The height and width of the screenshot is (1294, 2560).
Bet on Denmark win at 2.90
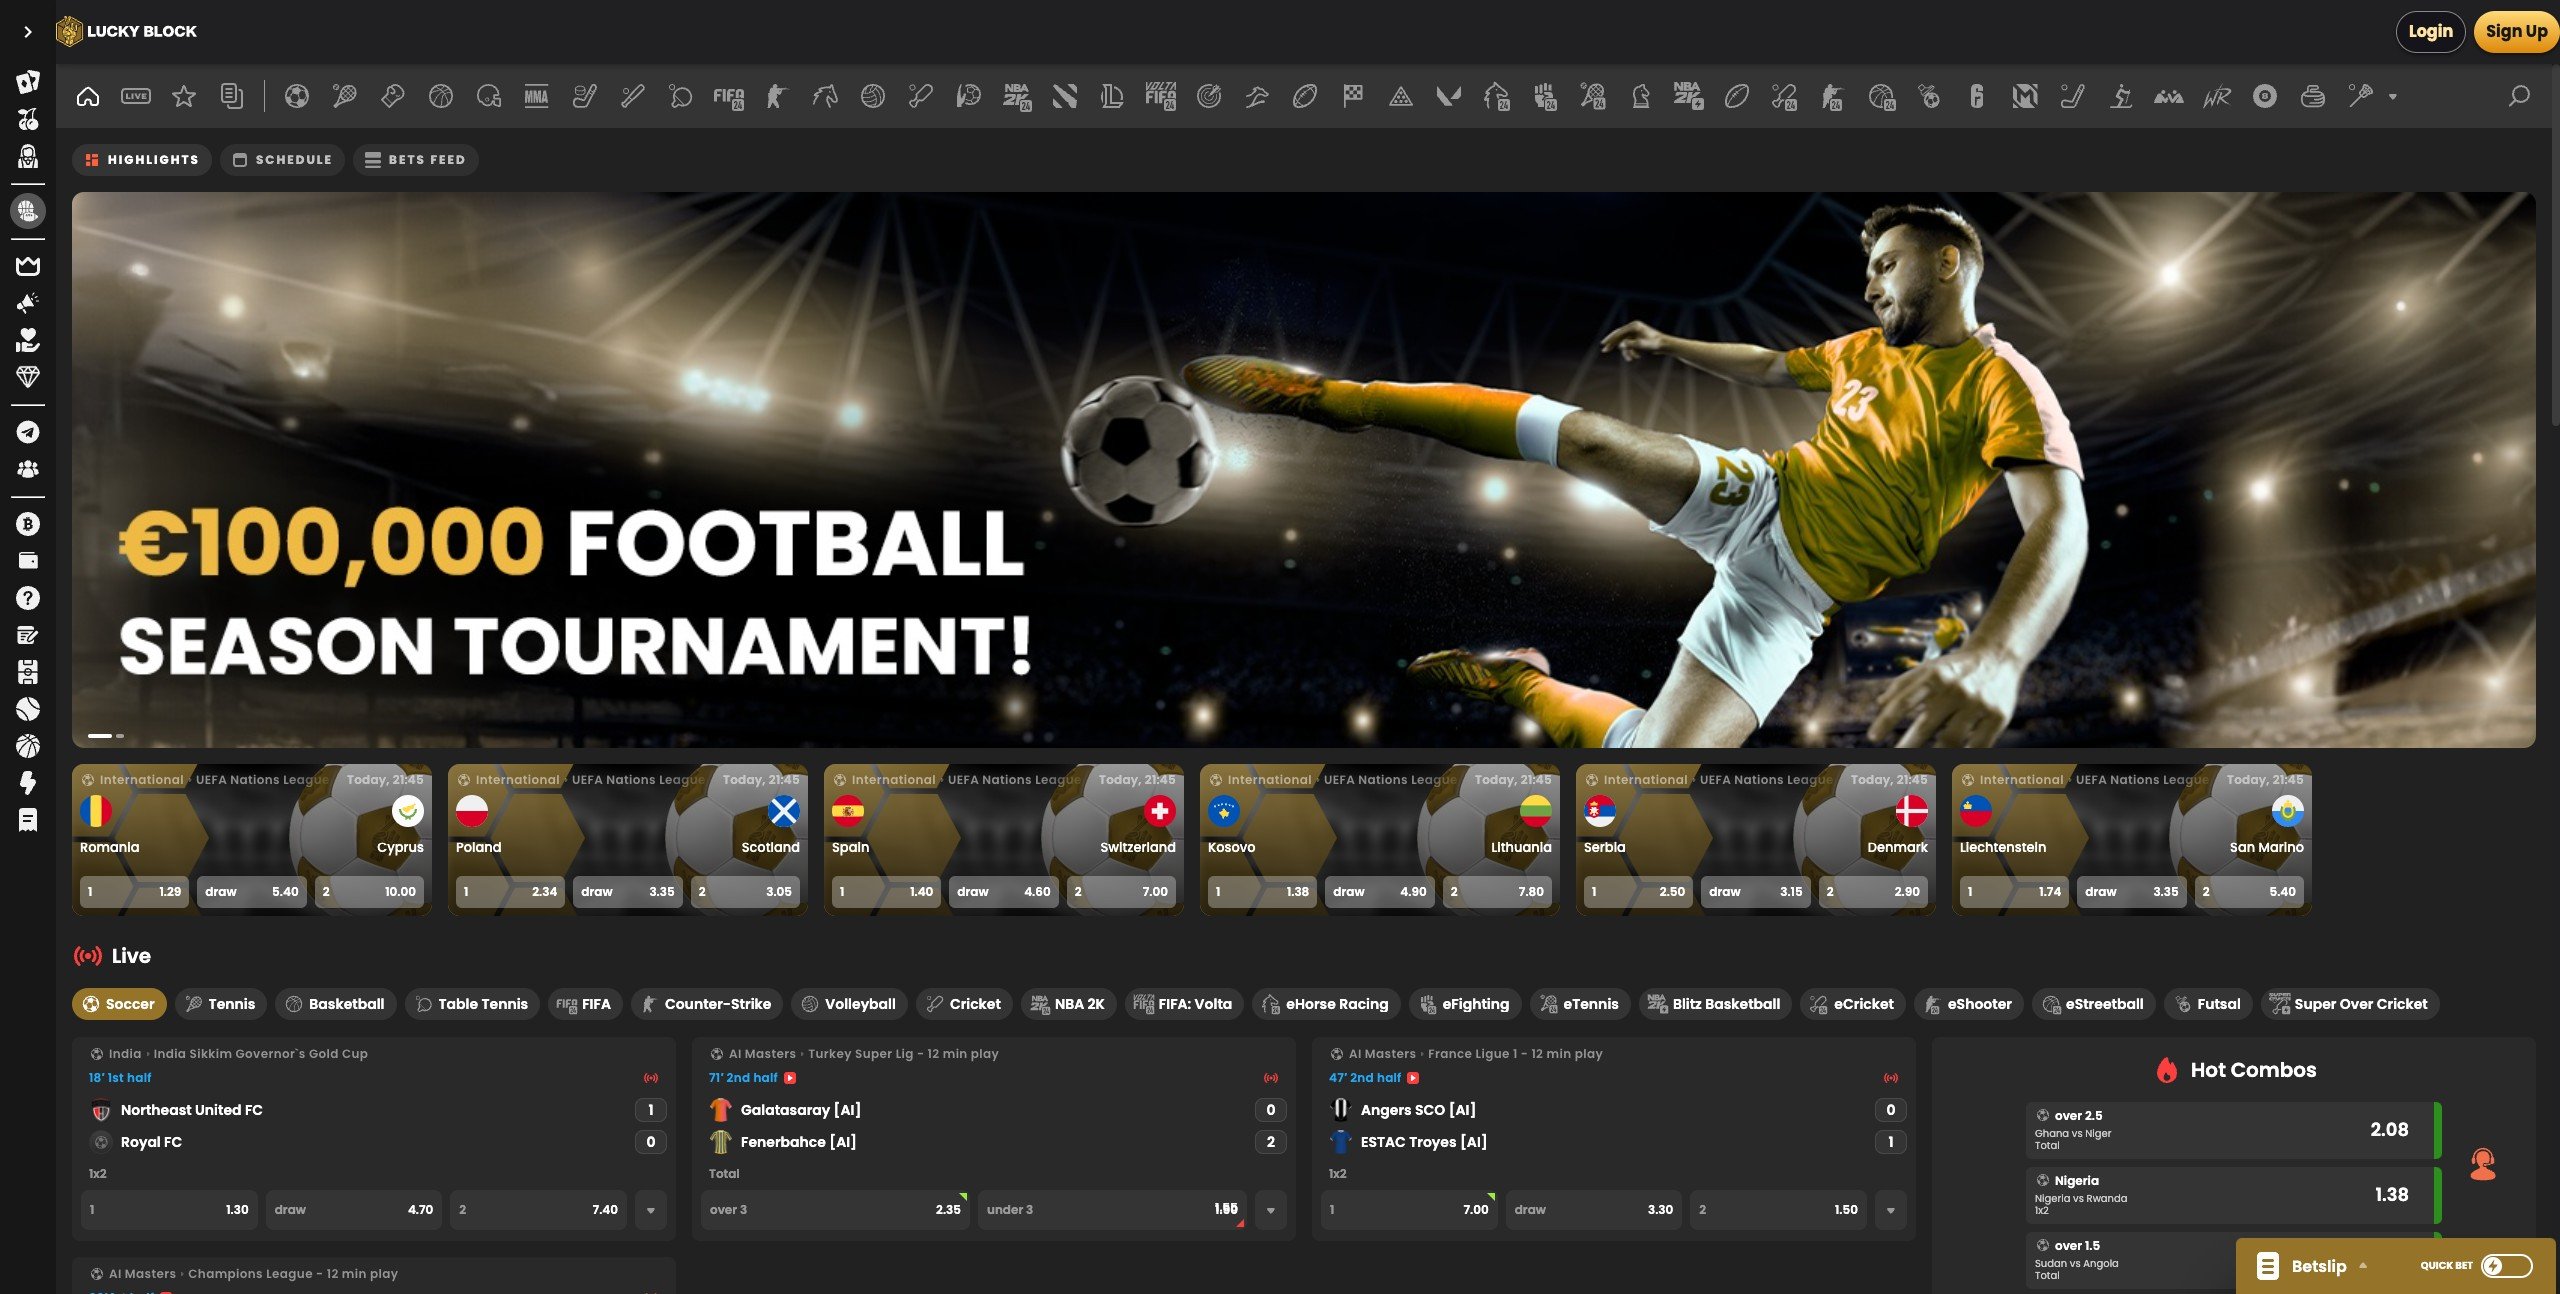[1872, 892]
